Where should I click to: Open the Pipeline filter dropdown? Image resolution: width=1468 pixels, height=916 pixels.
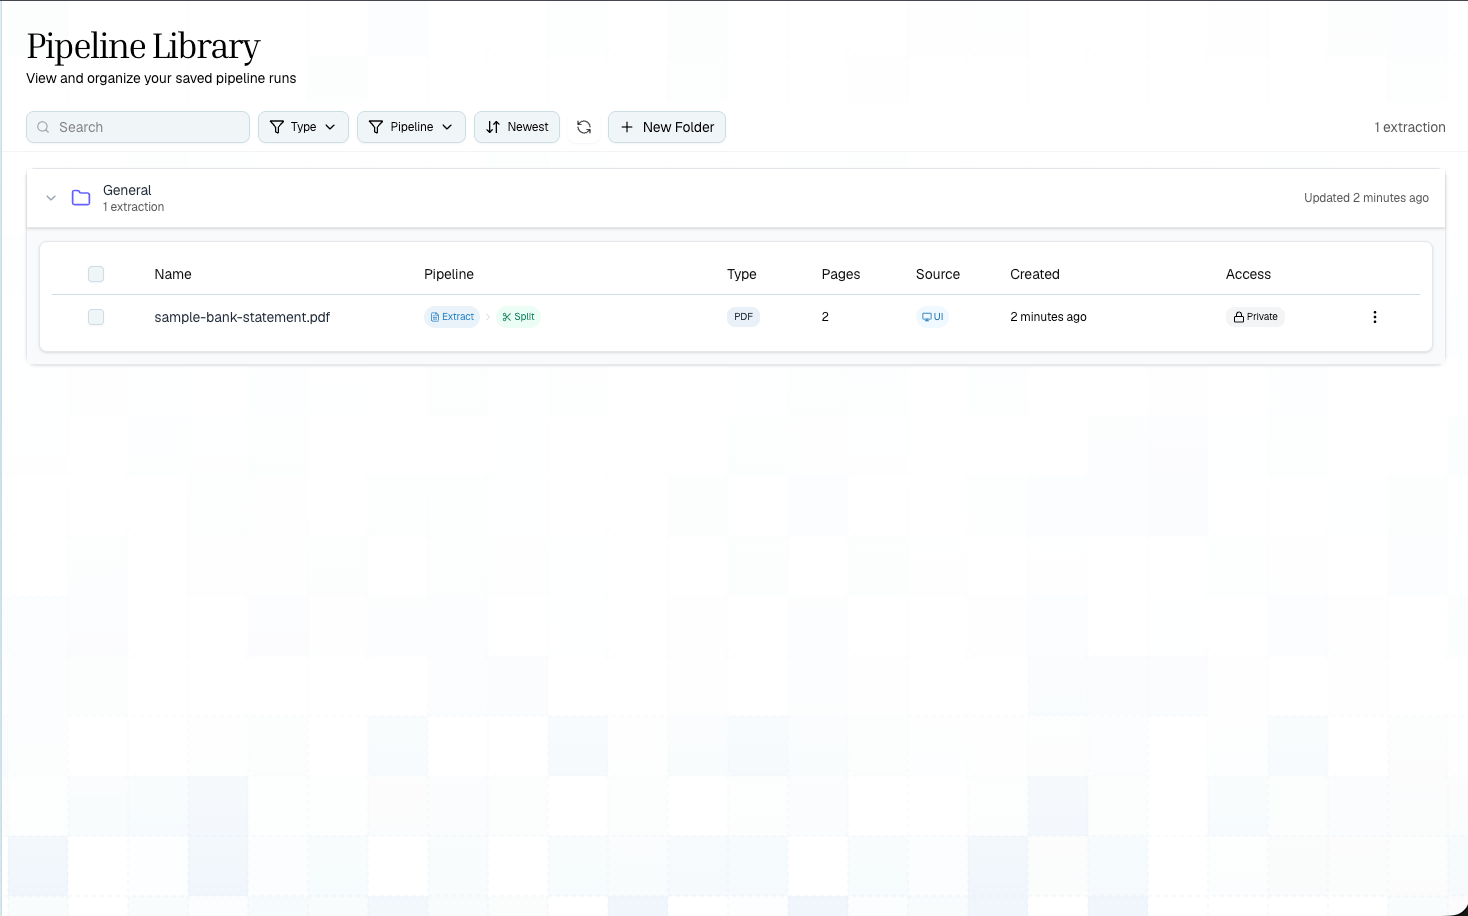tap(411, 127)
